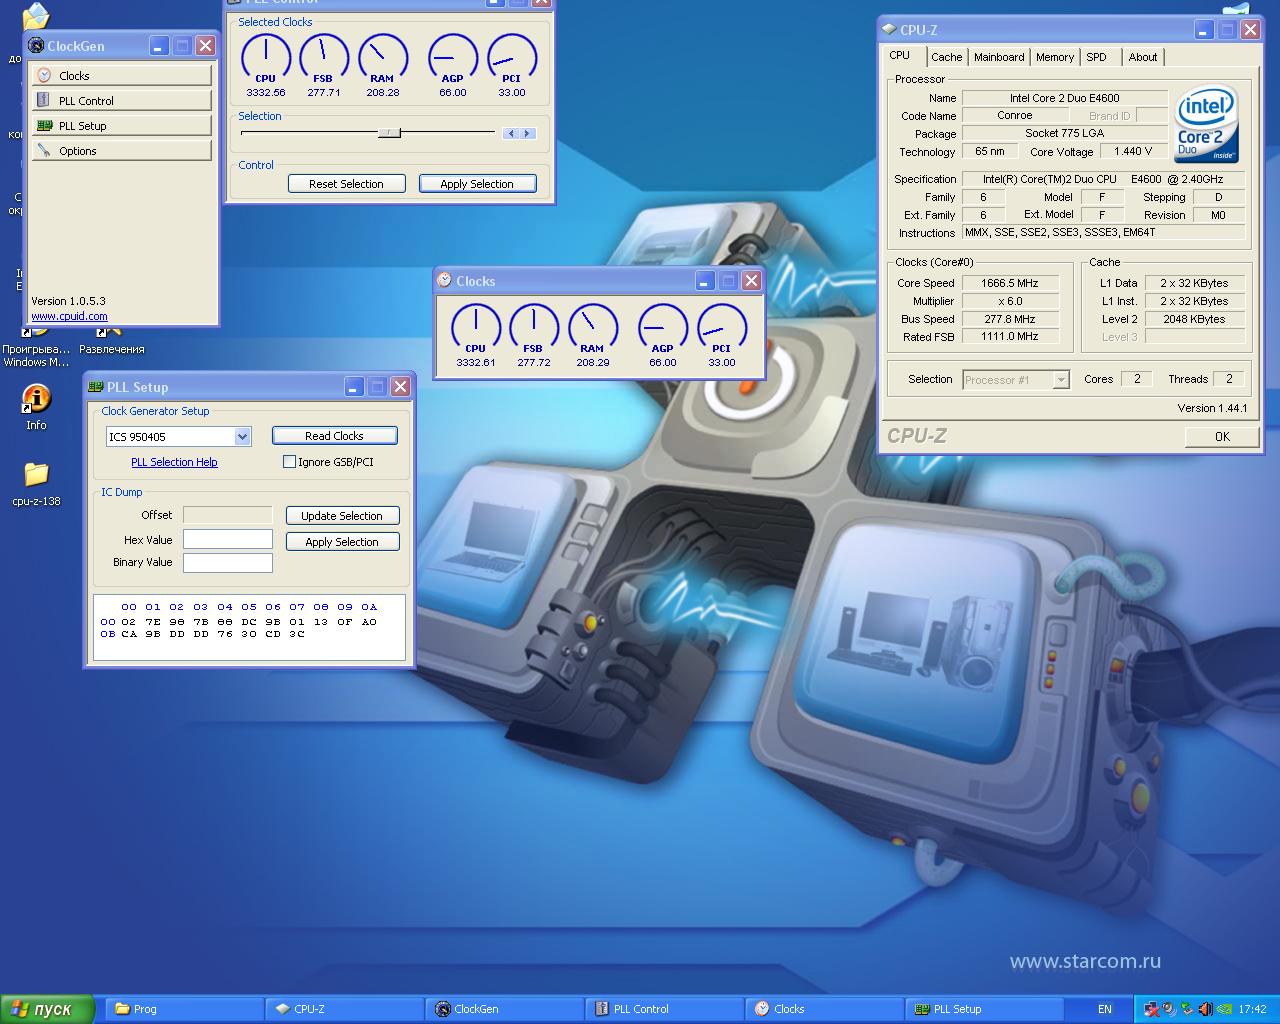Open the ICS 950405 clock generator dropdown
1280x1024 pixels.
pyautogui.click(x=242, y=437)
